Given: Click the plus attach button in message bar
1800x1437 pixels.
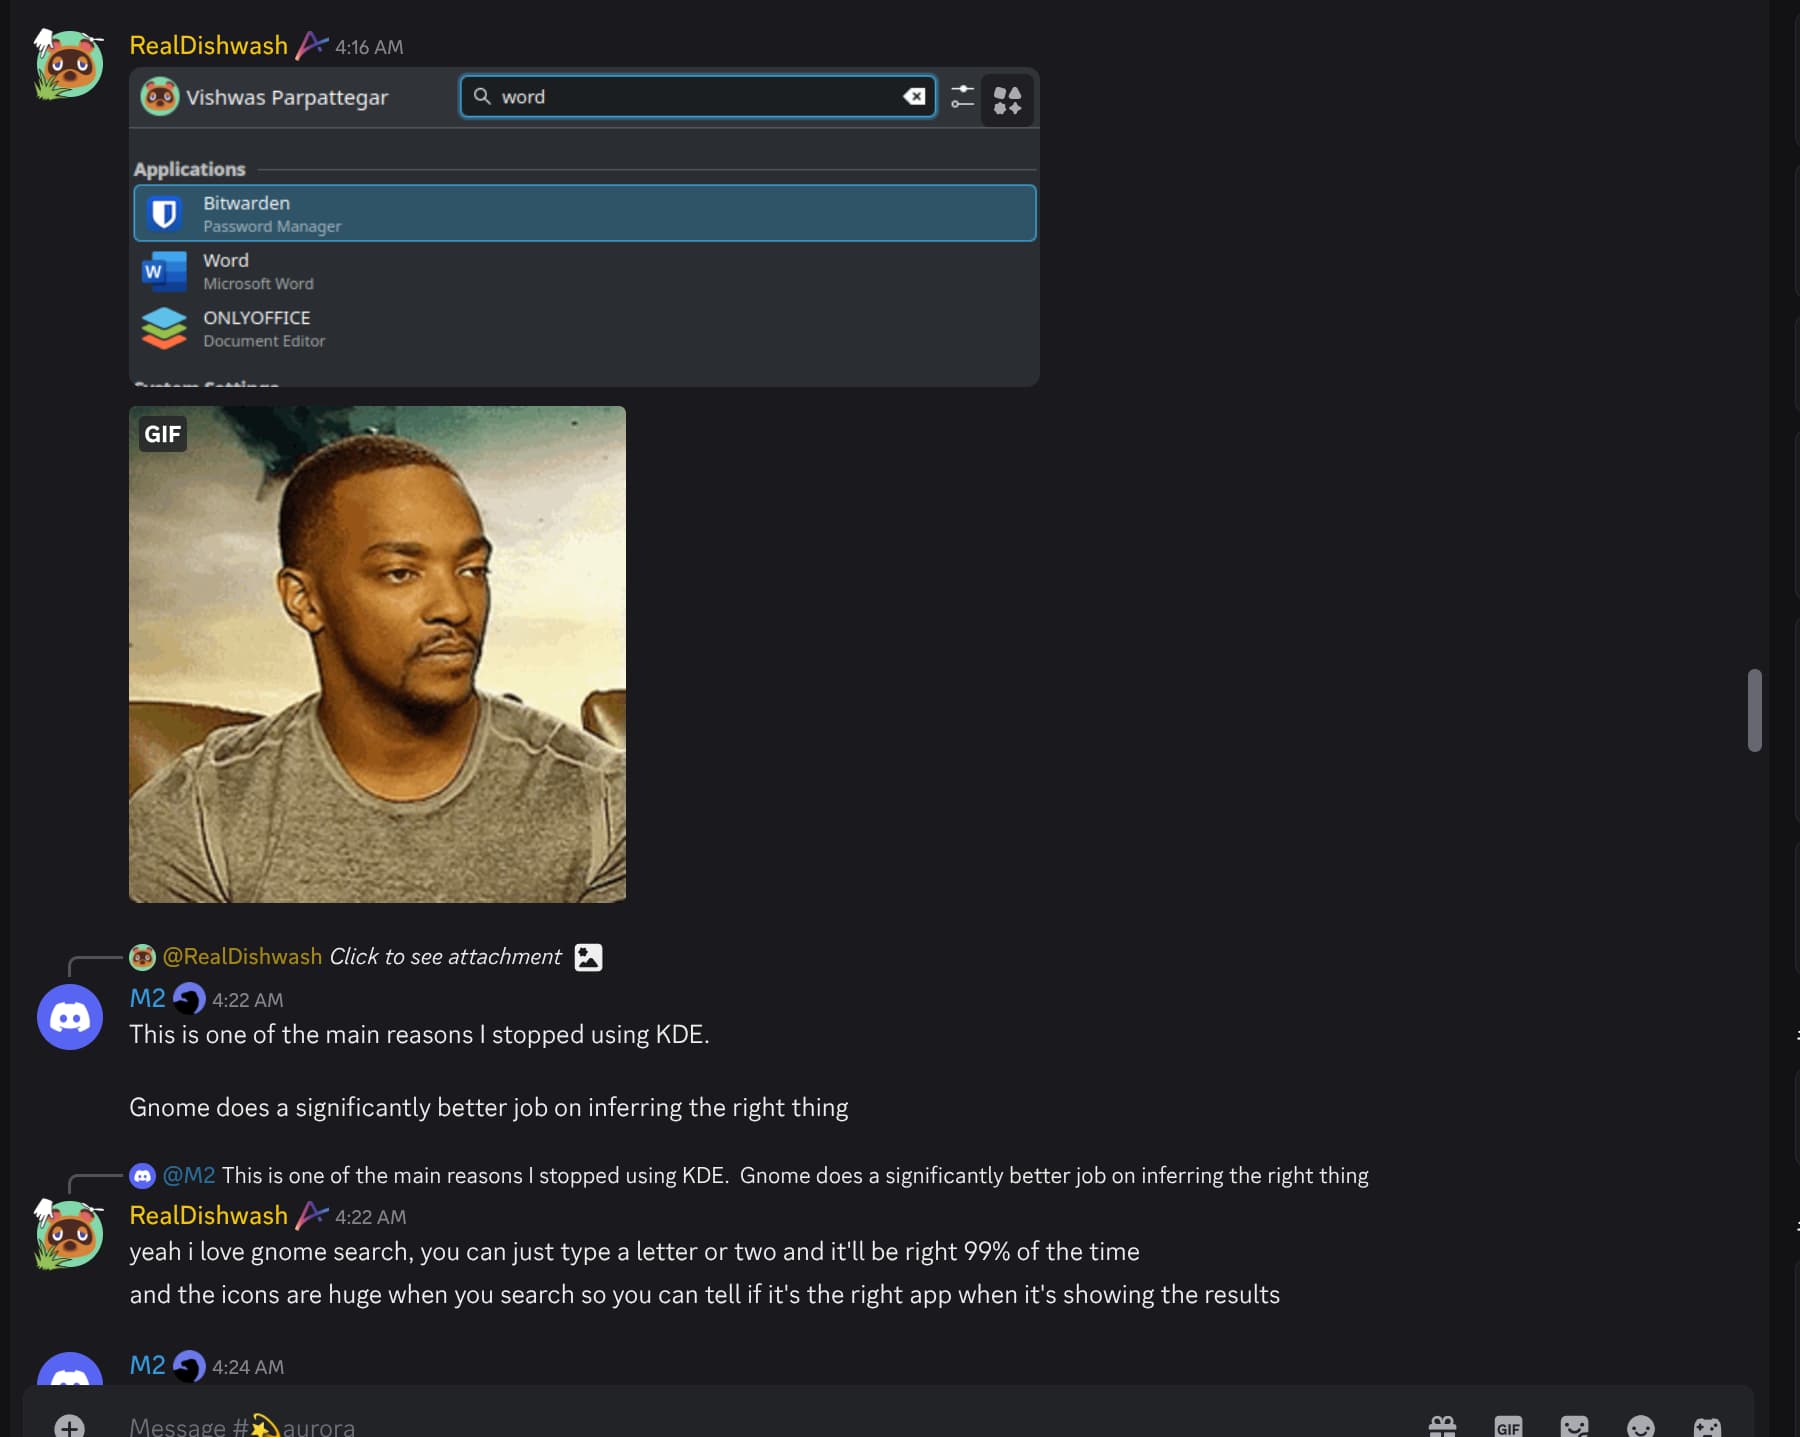Looking at the screenshot, I should pyautogui.click(x=69, y=1427).
